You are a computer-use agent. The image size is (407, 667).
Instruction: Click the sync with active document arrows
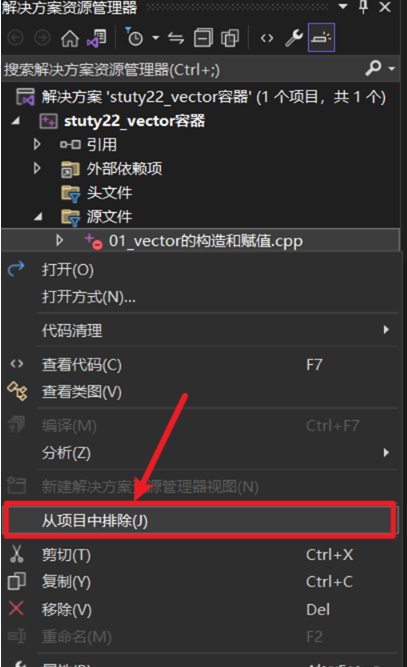[176, 38]
